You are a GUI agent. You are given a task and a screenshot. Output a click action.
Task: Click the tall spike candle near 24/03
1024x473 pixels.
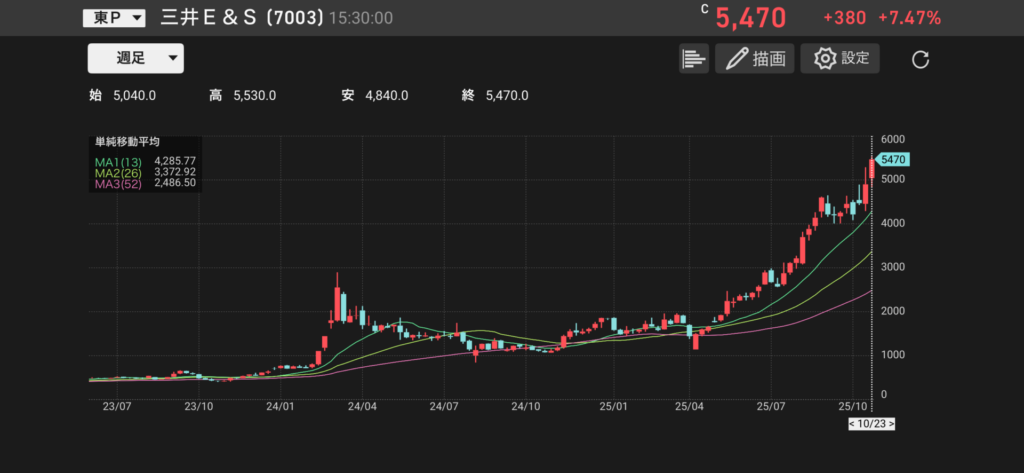point(337,300)
